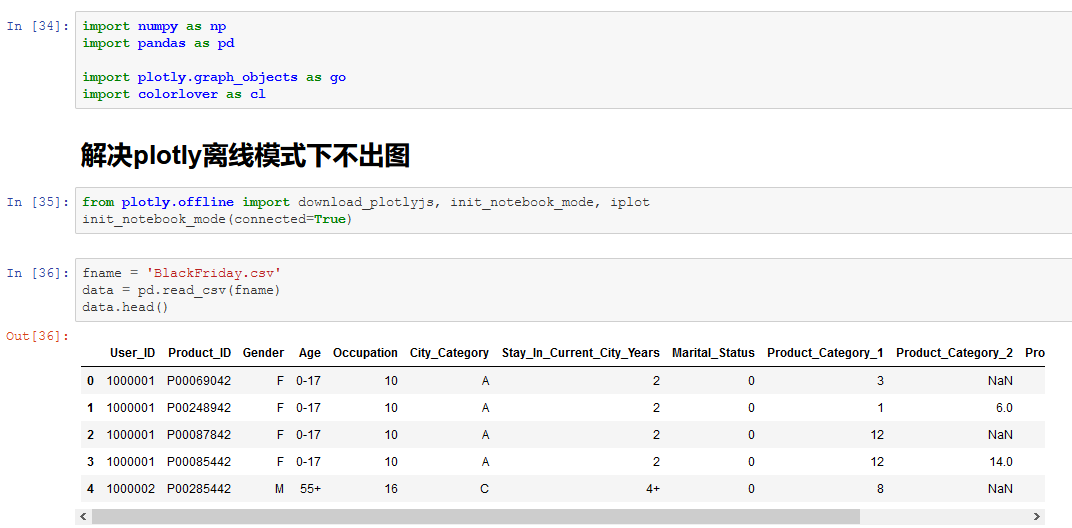The height and width of the screenshot is (528, 1072).
Task: Click the M gender cell
Action: [279, 489]
